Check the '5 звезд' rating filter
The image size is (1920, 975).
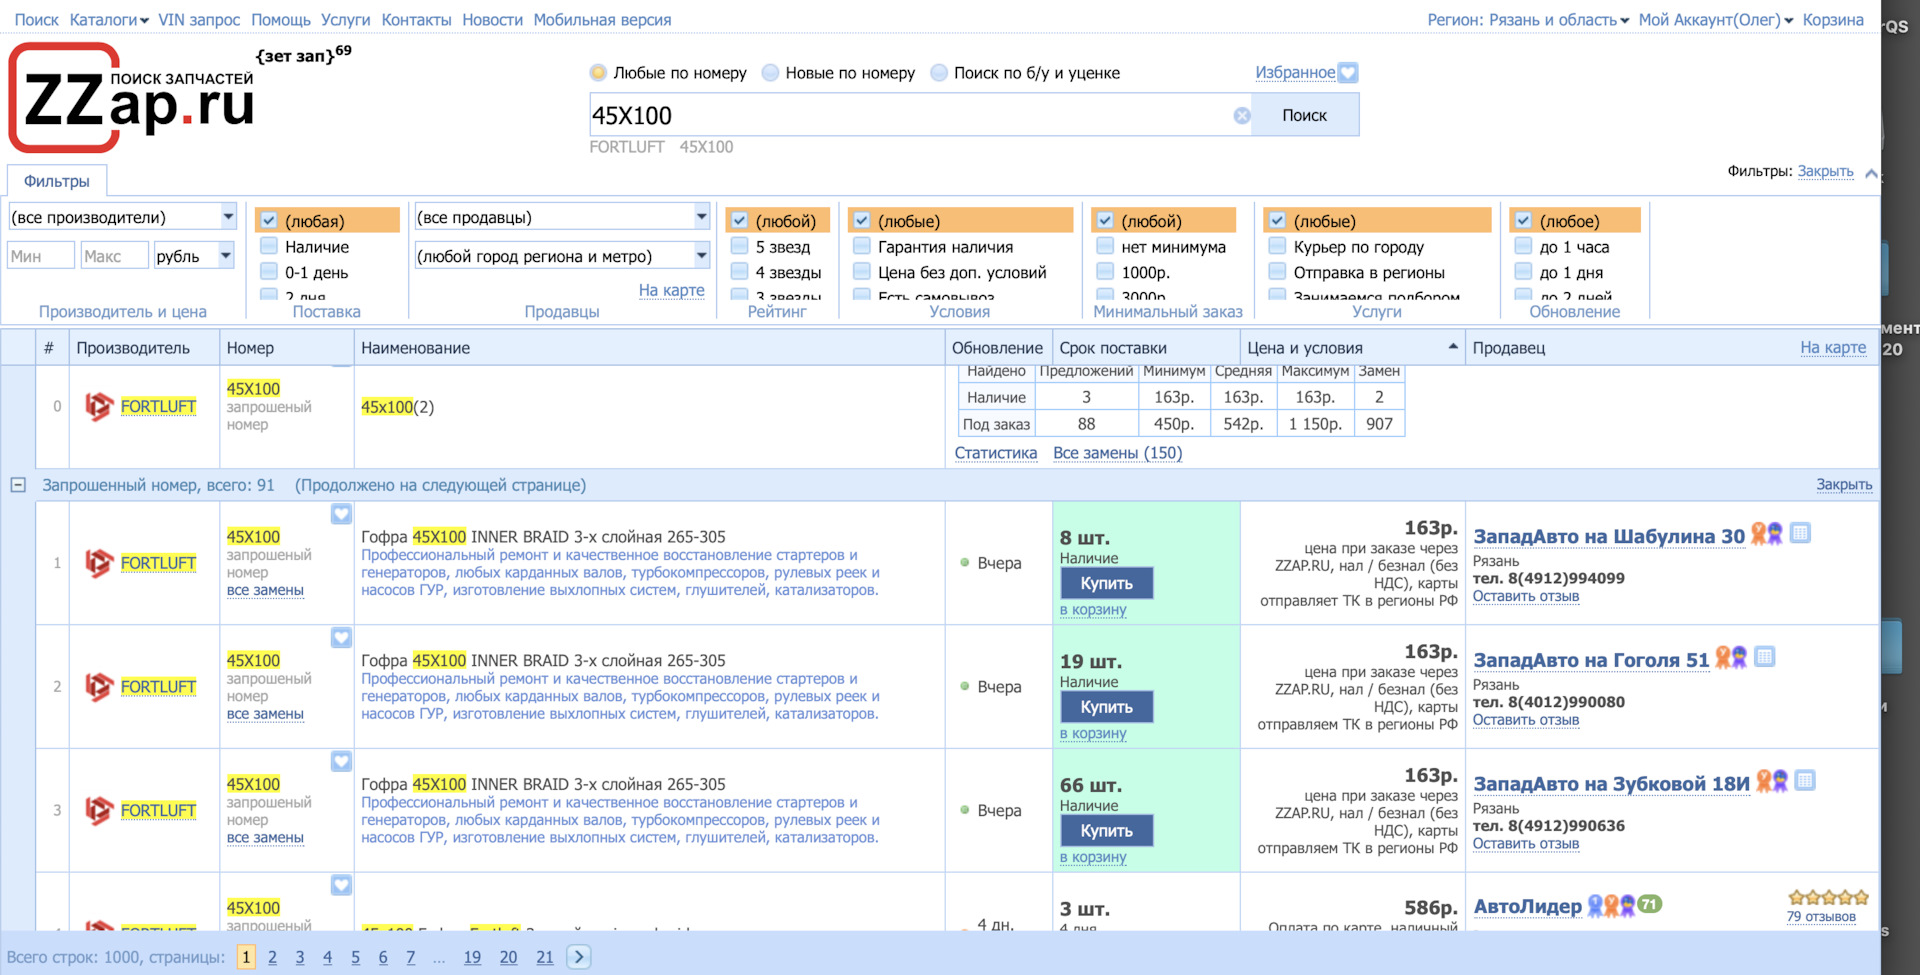(x=740, y=246)
